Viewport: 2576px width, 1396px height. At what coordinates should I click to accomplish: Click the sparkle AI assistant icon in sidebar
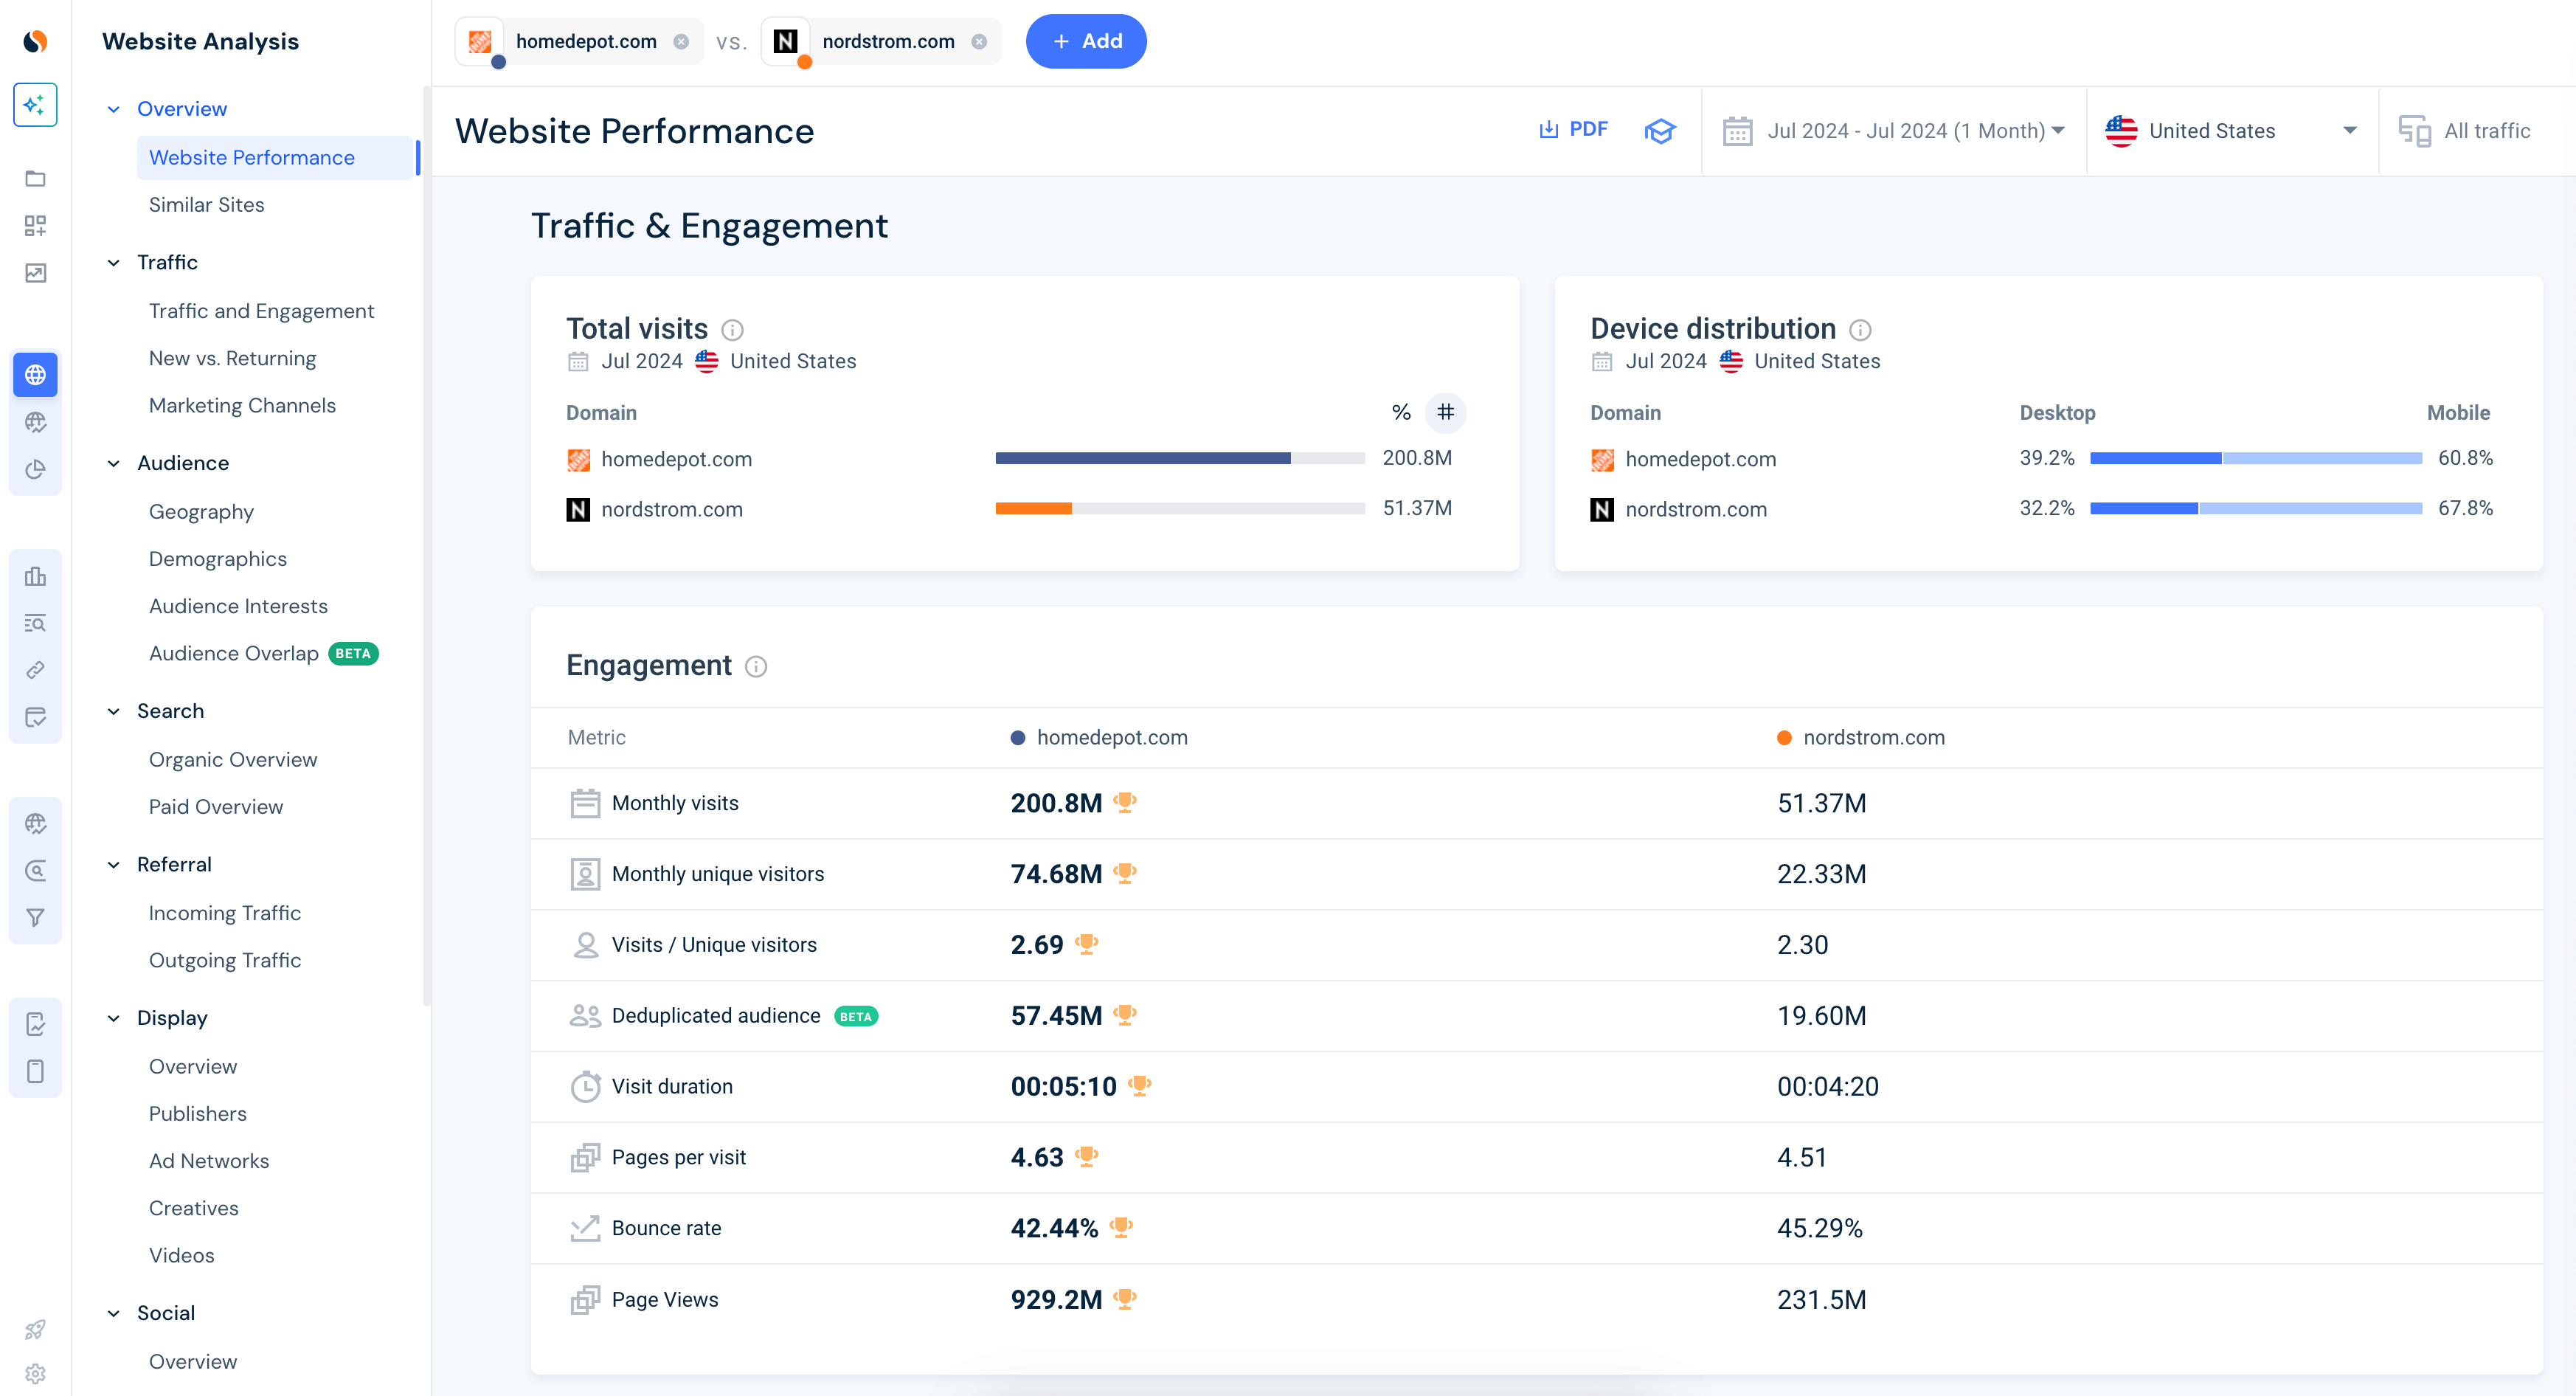pos(35,105)
